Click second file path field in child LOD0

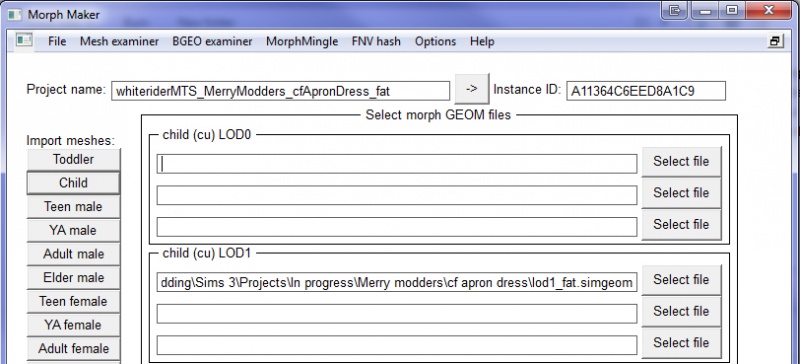pyautogui.click(x=397, y=195)
